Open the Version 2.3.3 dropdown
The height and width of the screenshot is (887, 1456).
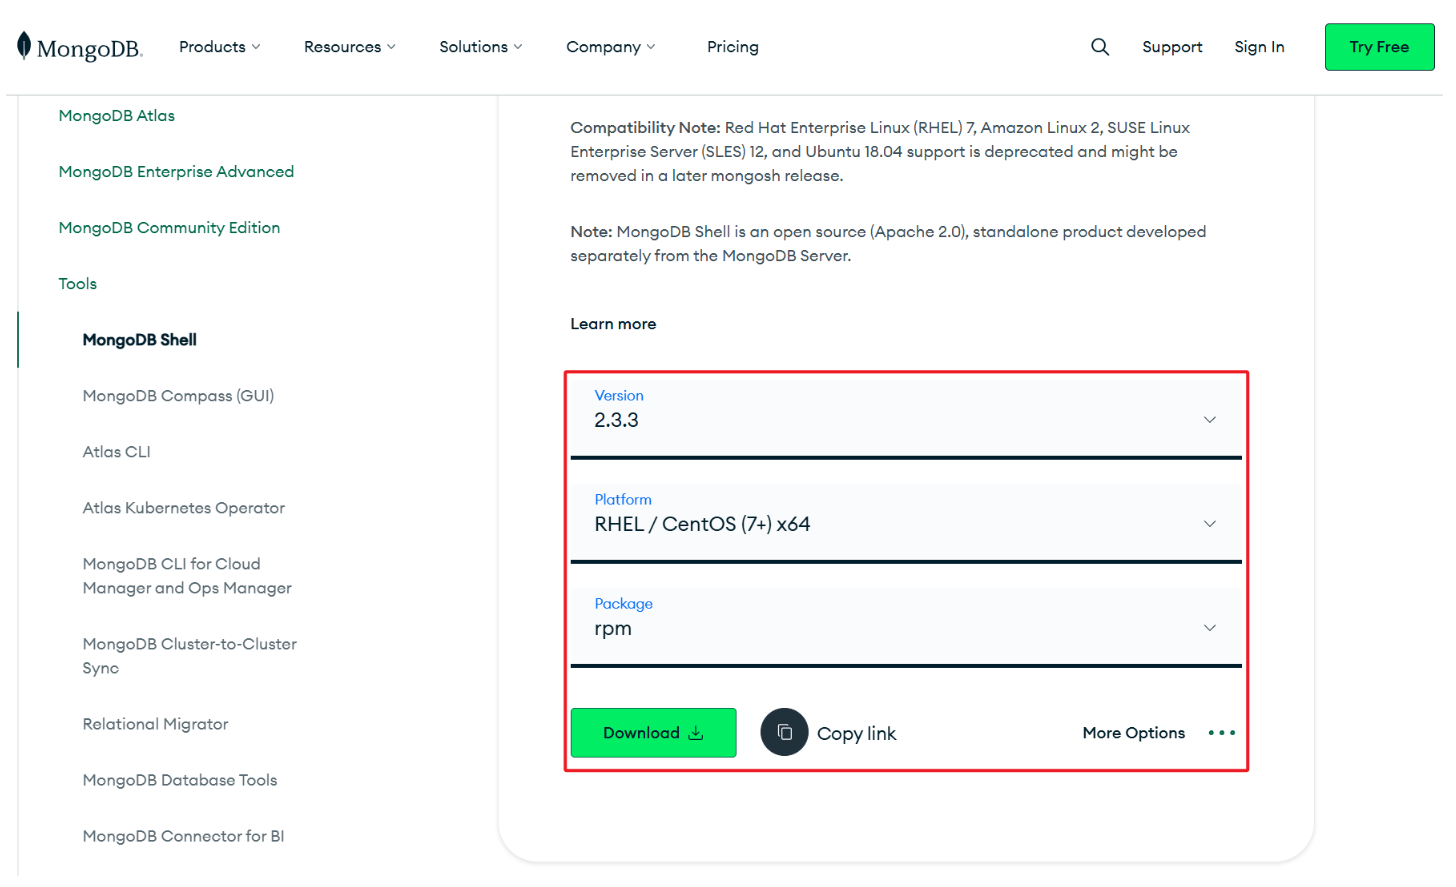coord(906,419)
